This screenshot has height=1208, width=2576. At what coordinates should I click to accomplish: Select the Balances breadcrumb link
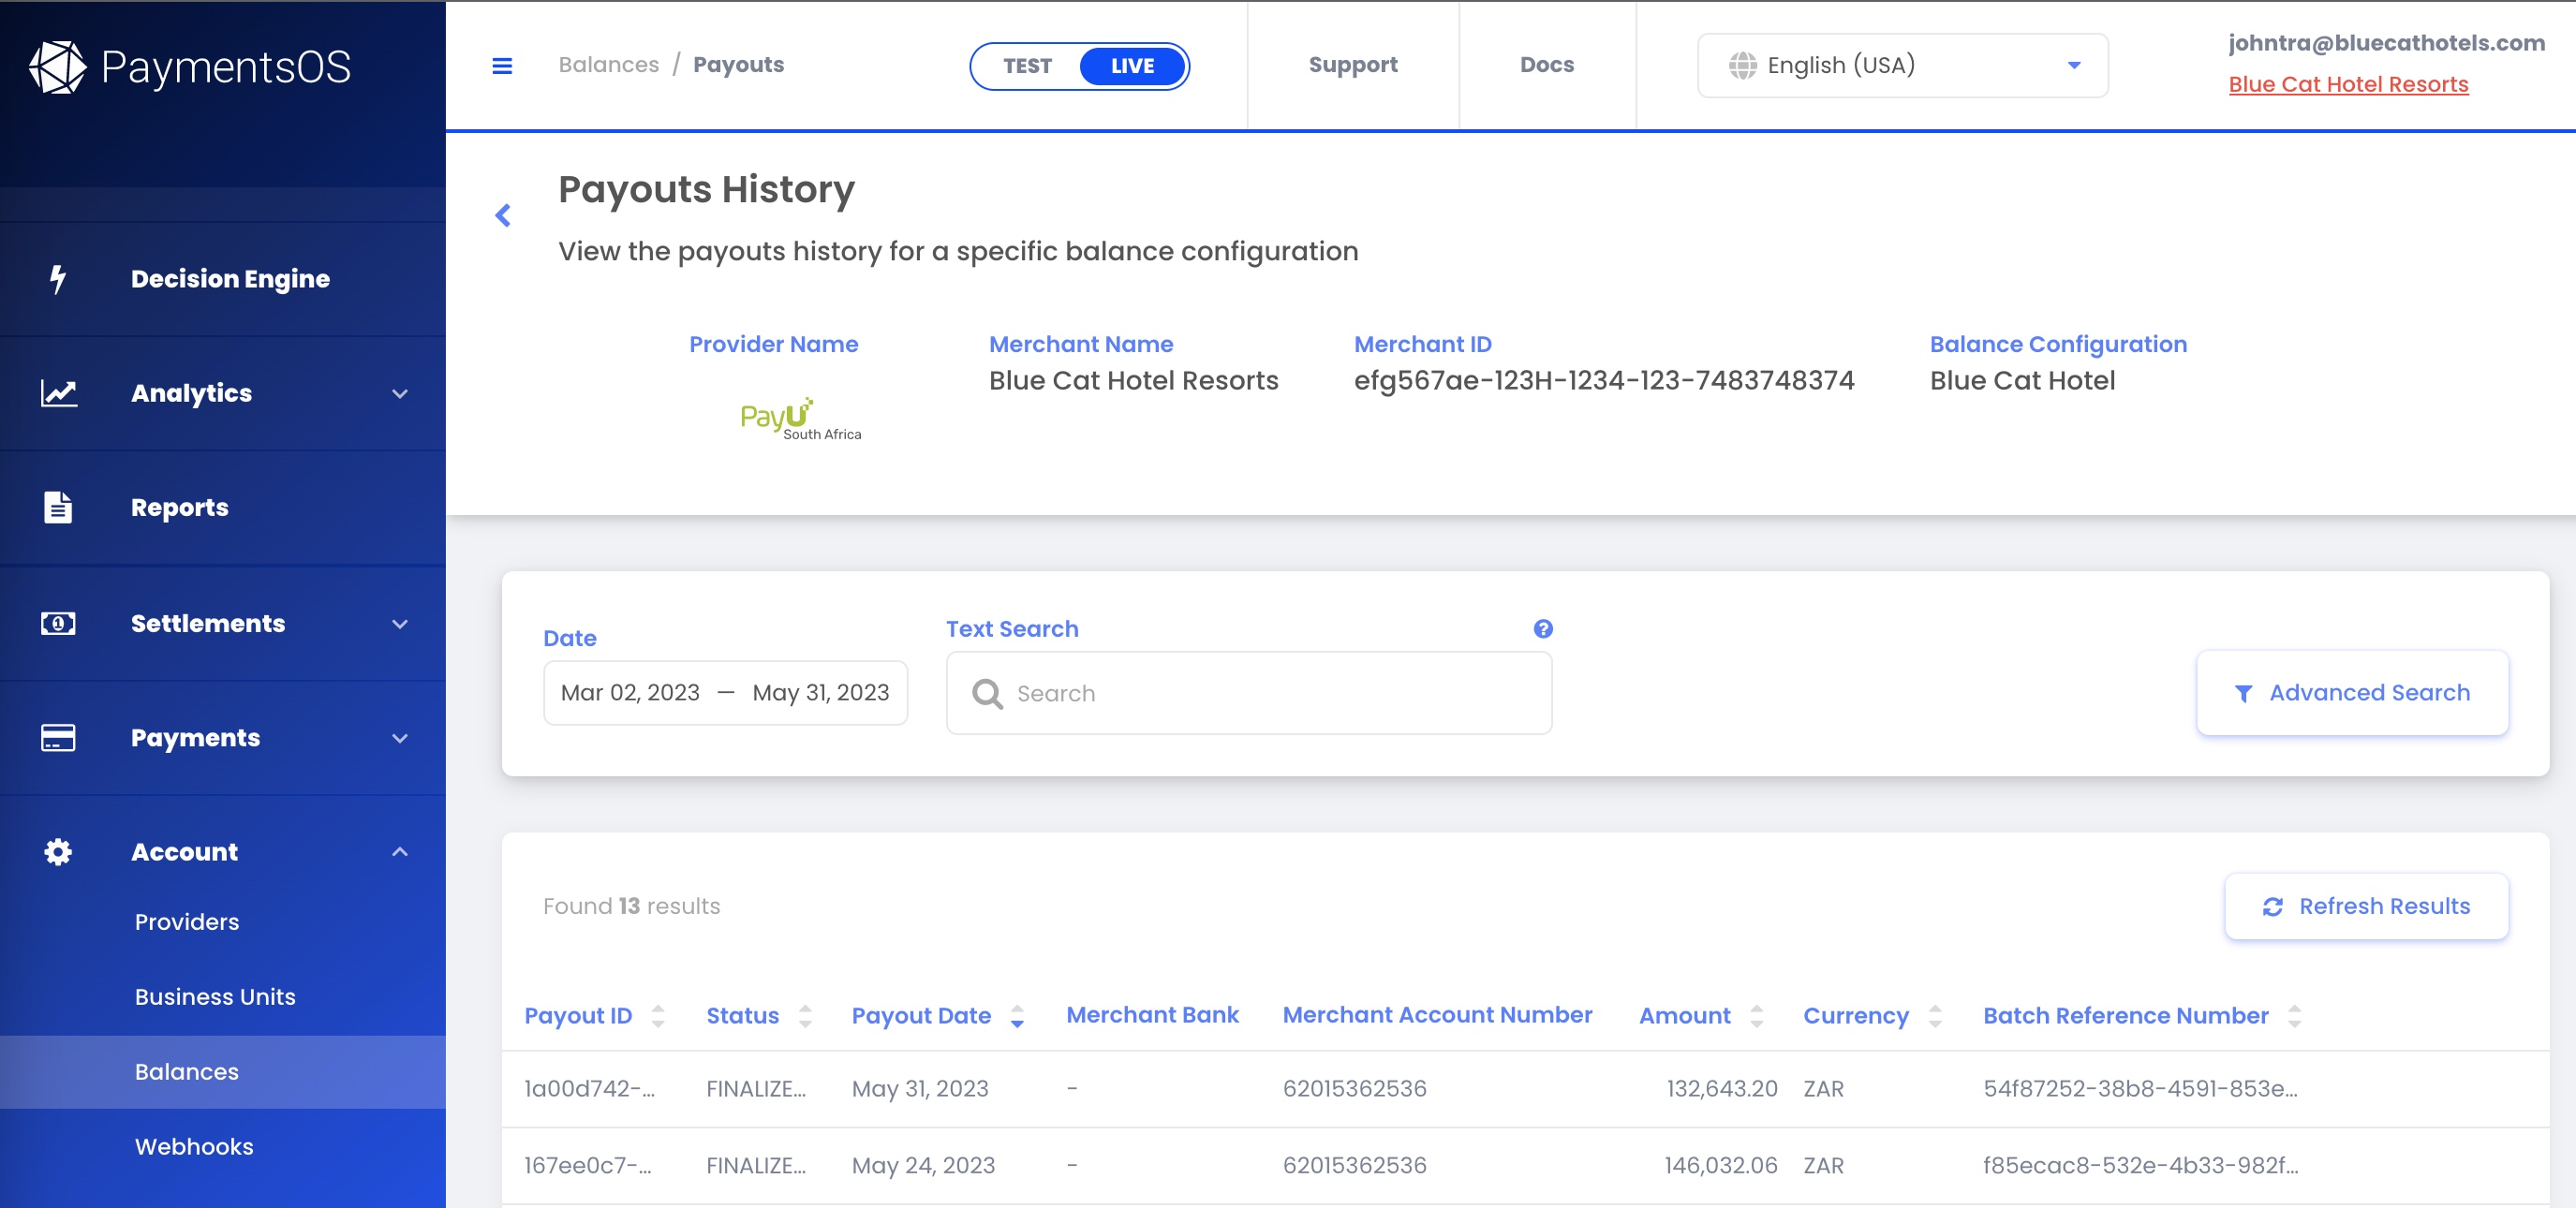point(608,64)
